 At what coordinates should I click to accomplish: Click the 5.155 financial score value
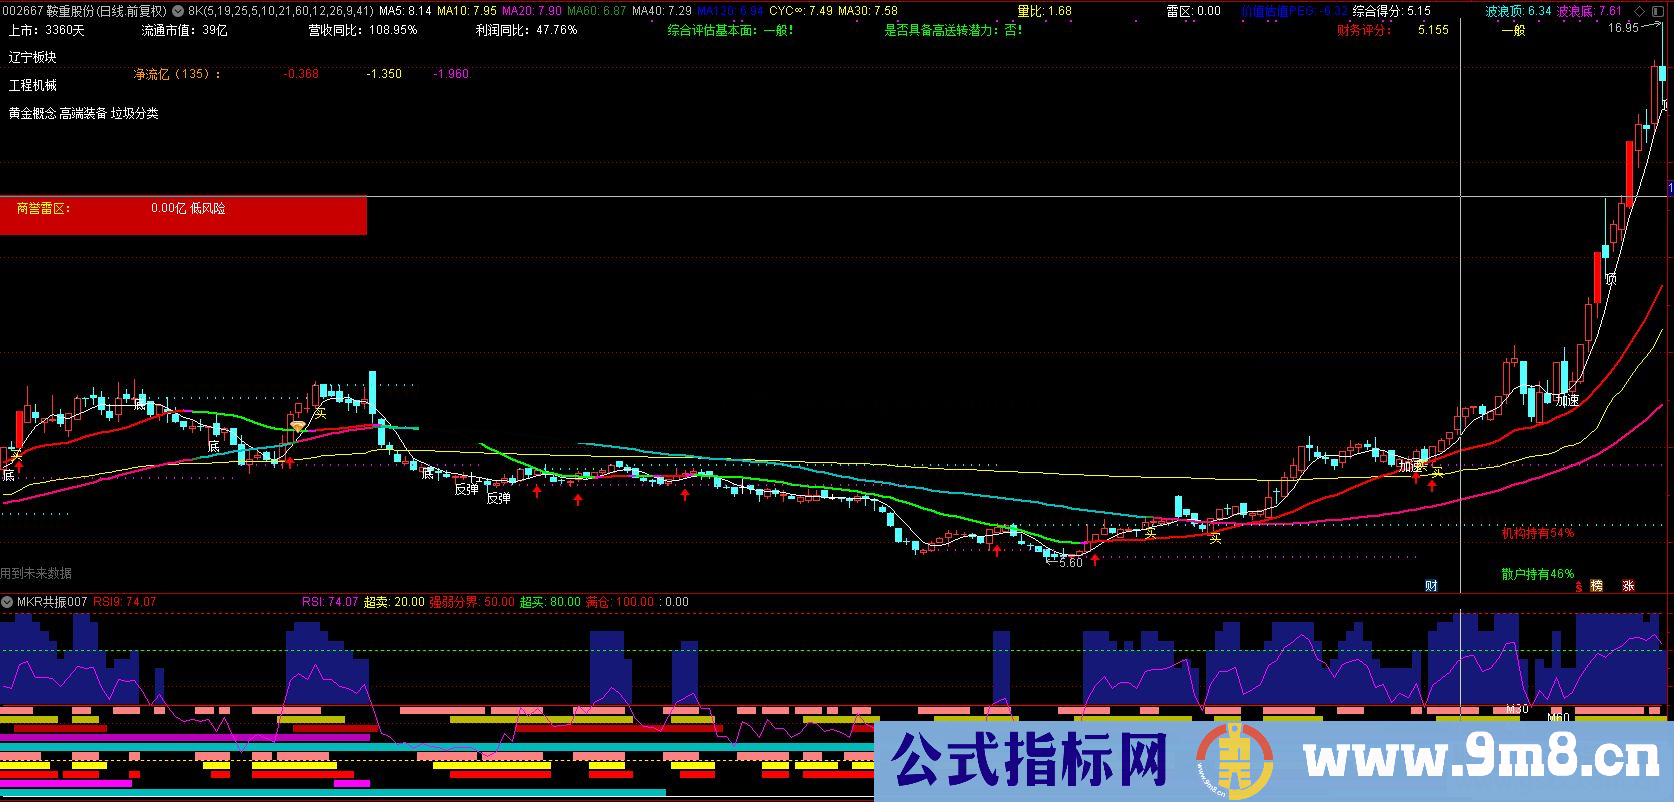tap(1433, 30)
